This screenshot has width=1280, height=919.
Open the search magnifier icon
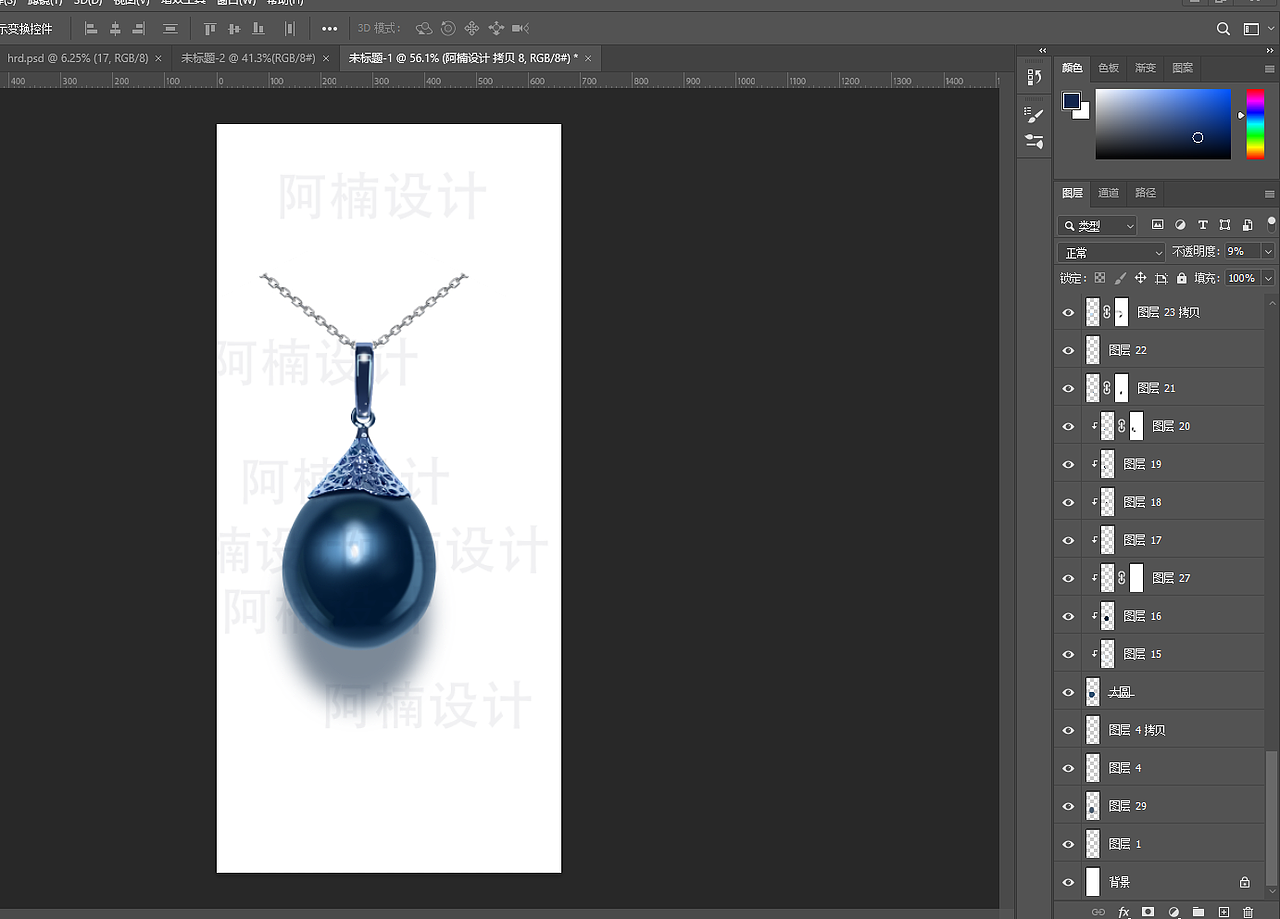(x=1223, y=29)
